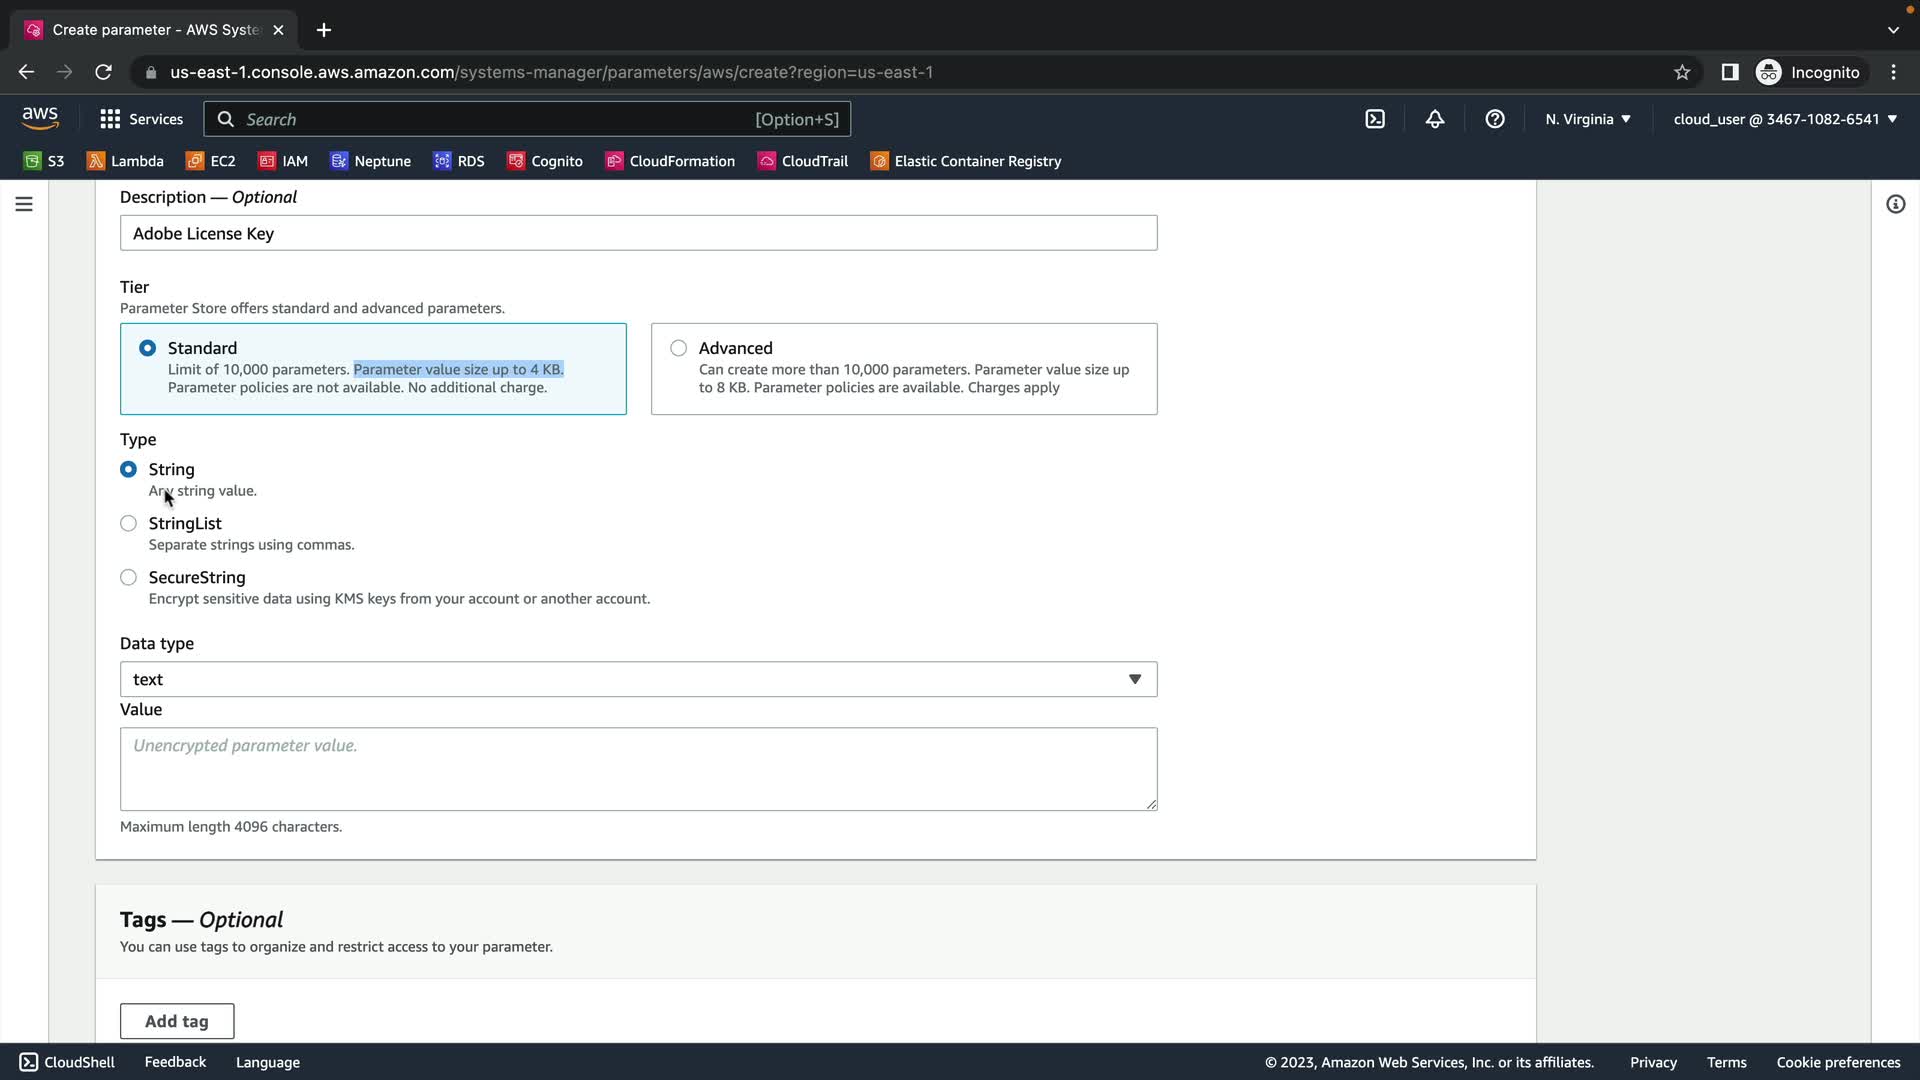This screenshot has width=1920, height=1080.
Task: Open the CloudShell icon in top navigation
Action: 1375,119
